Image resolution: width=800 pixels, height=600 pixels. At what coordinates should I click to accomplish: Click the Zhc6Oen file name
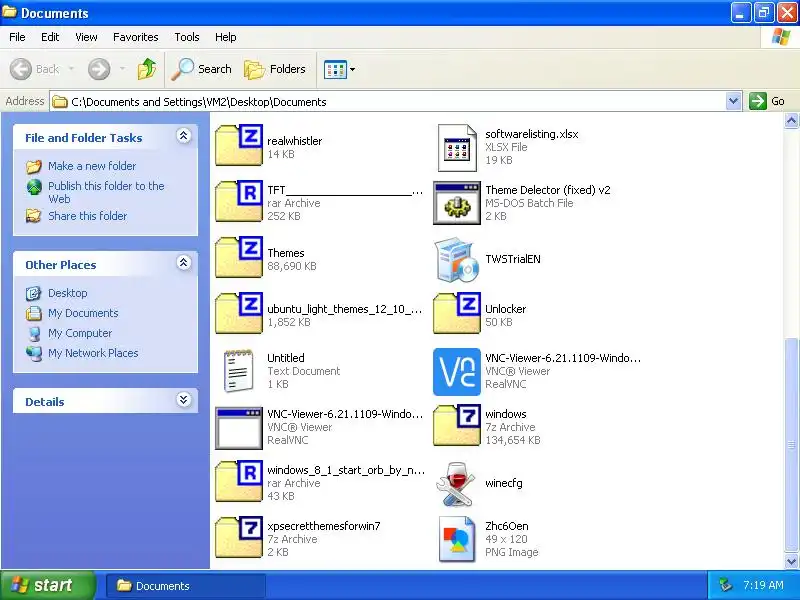point(507,526)
